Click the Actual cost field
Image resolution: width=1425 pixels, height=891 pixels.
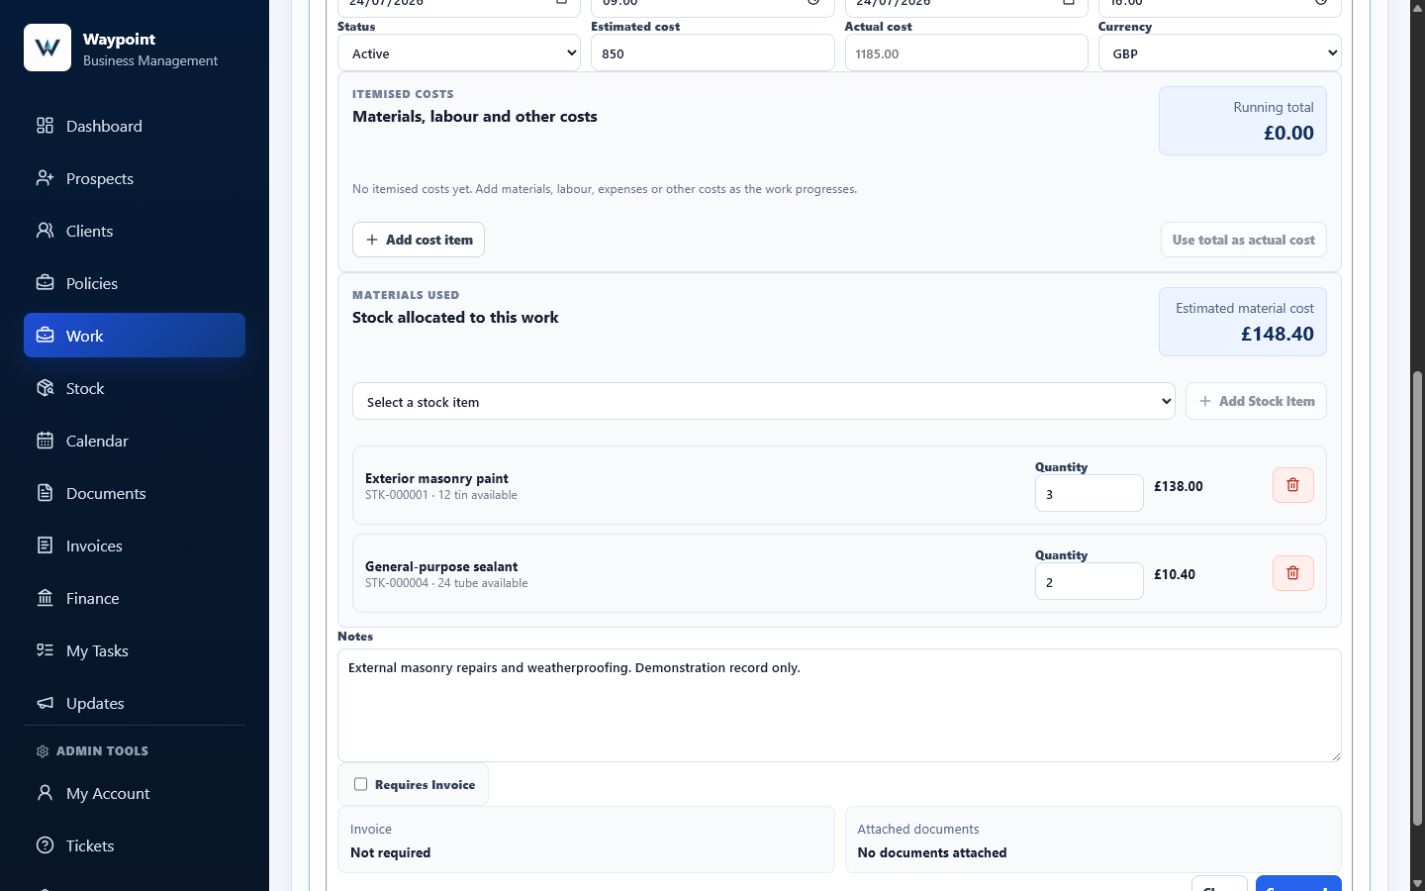[x=966, y=53]
